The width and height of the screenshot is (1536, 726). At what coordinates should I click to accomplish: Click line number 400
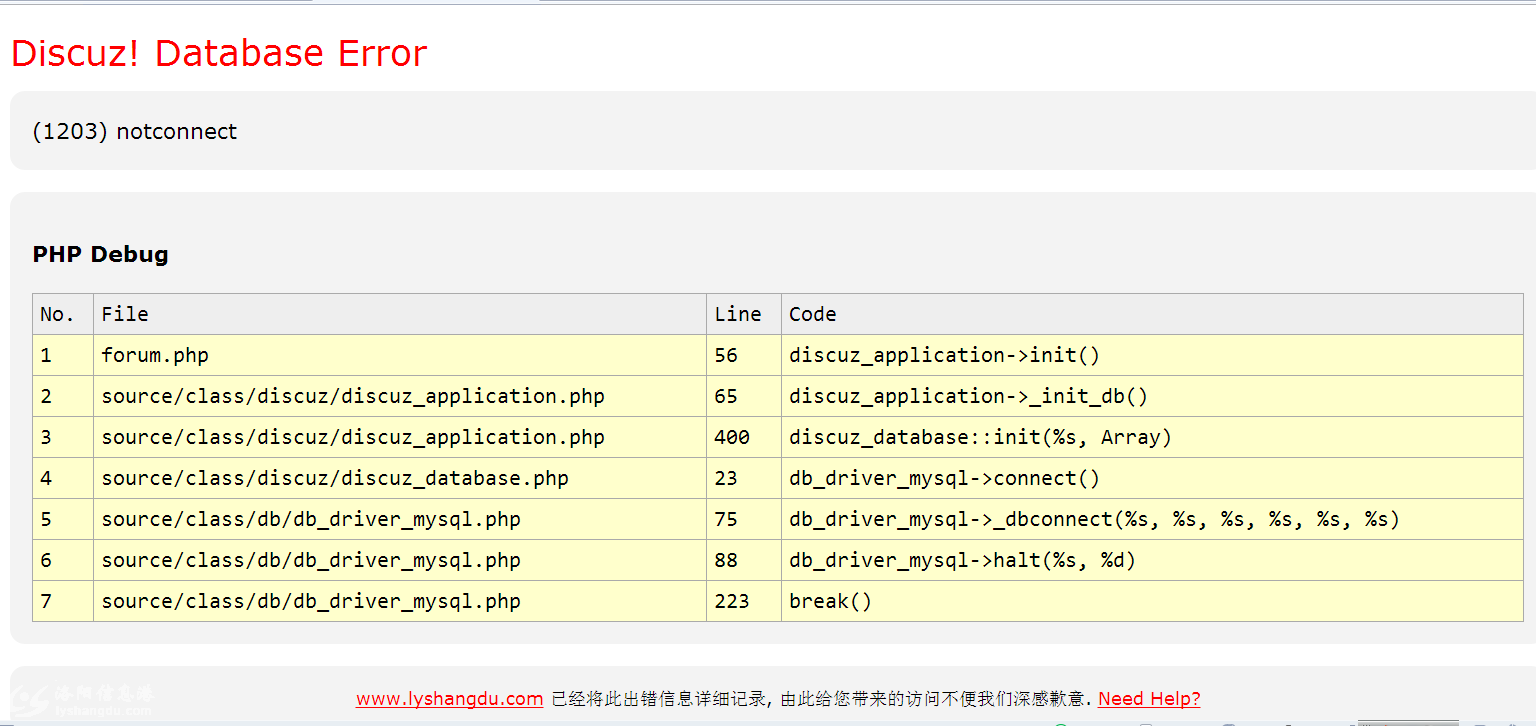pos(744,437)
